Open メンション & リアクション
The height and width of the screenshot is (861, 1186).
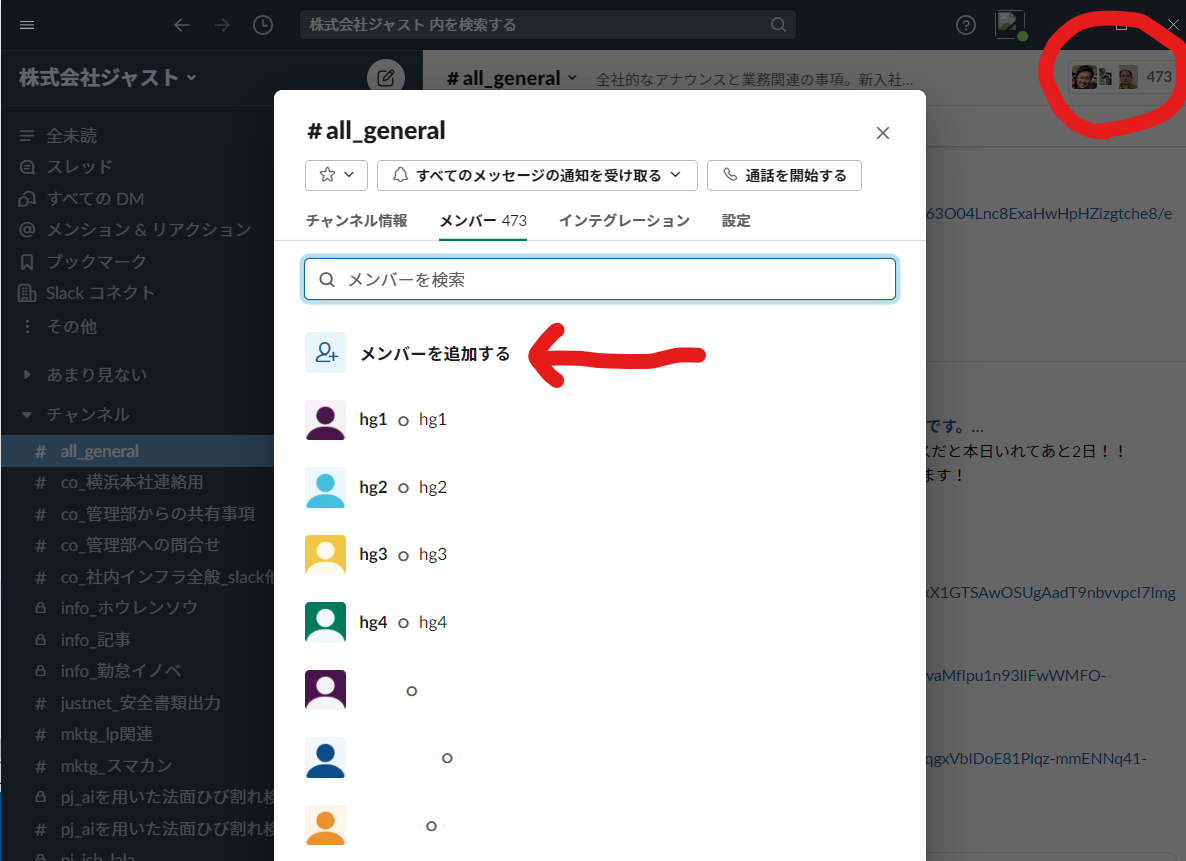tap(136, 229)
